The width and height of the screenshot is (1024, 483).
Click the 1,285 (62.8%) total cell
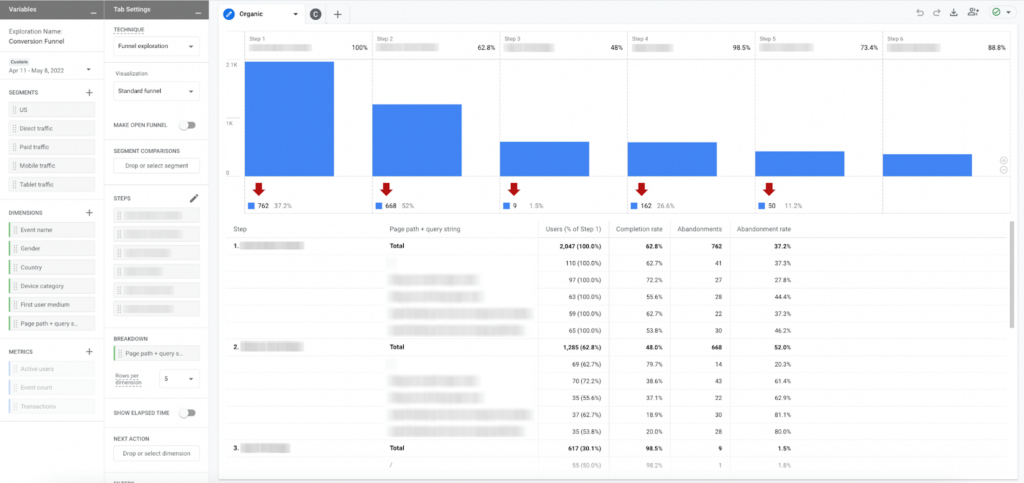point(581,347)
